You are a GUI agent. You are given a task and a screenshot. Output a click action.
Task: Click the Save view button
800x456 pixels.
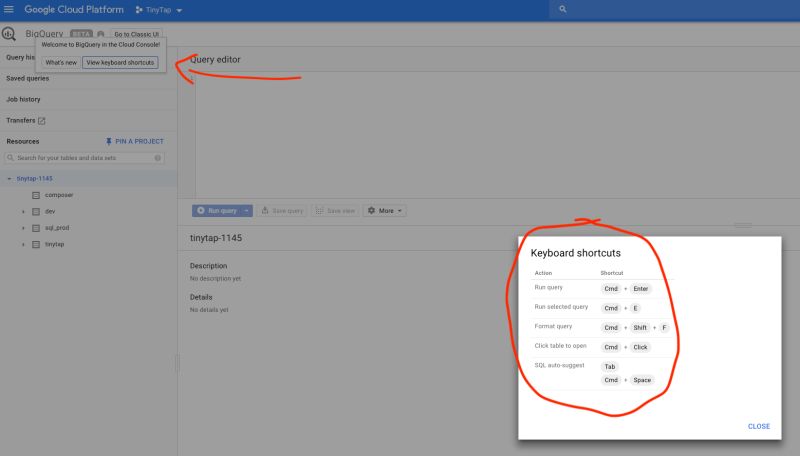pos(335,211)
